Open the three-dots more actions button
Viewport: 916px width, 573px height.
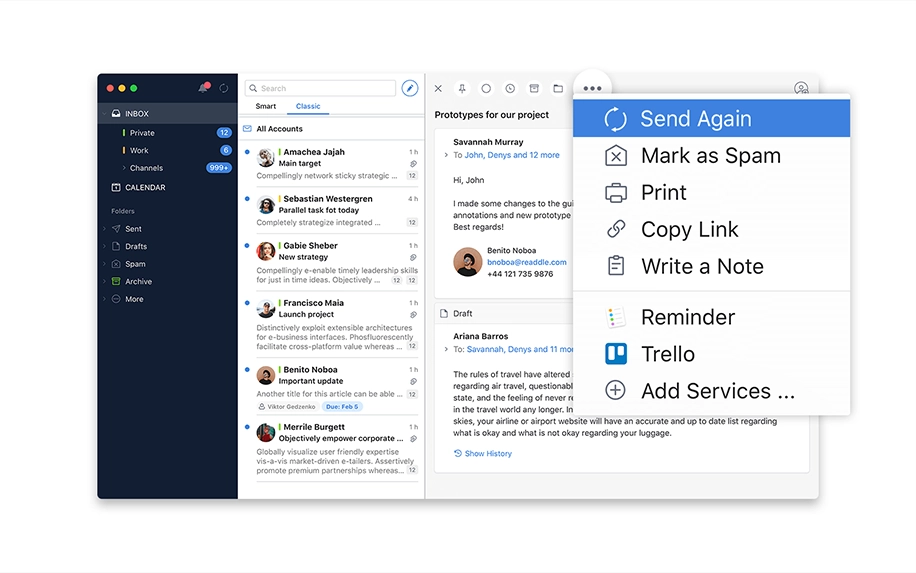pyautogui.click(x=592, y=88)
